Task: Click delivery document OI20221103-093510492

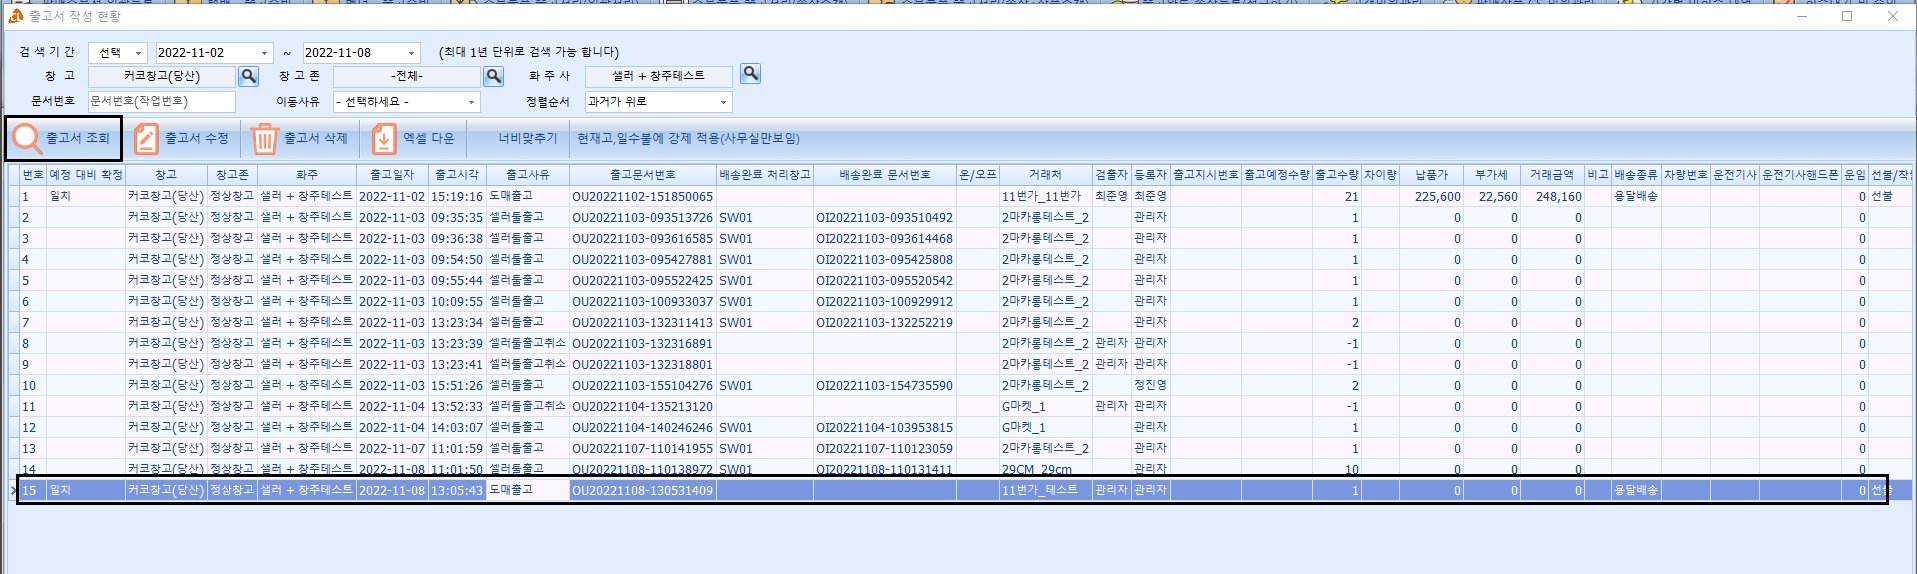Action: click(885, 218)
